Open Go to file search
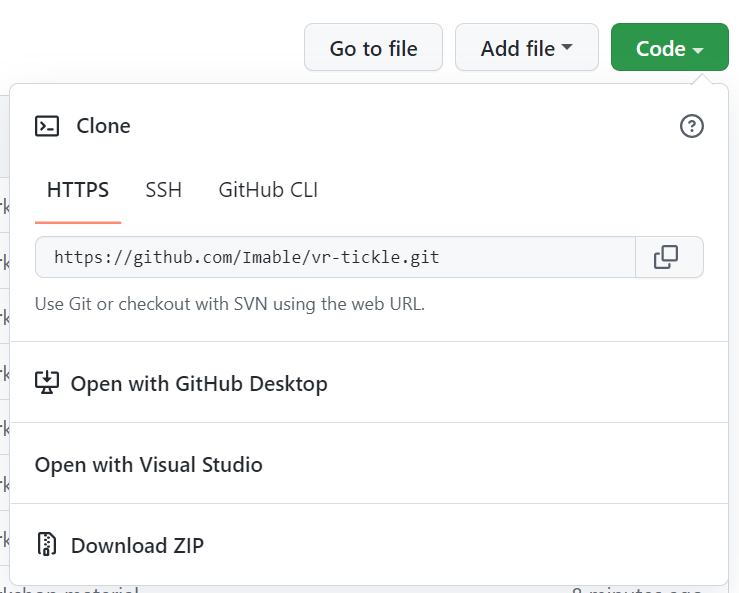 tap(373, 48)
